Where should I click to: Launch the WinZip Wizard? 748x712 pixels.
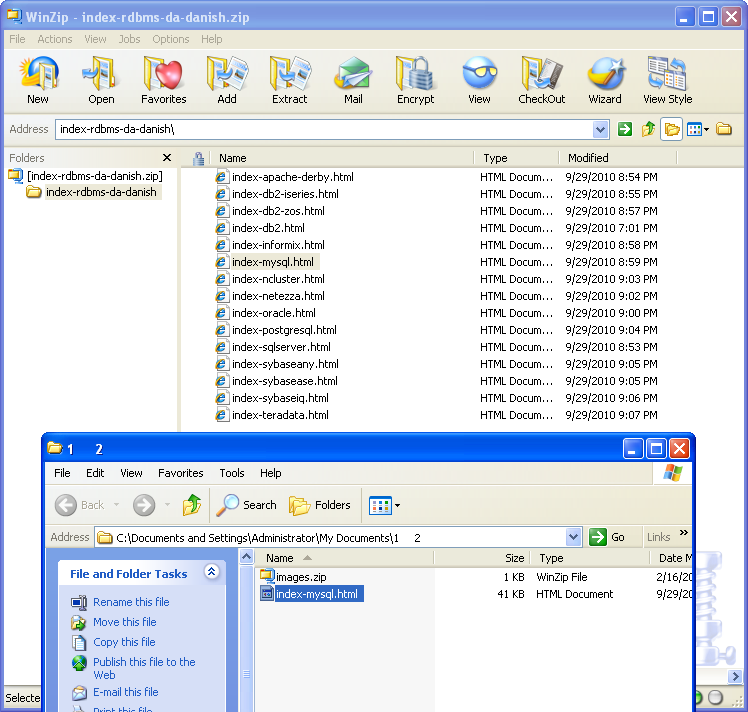coord(605,79)
